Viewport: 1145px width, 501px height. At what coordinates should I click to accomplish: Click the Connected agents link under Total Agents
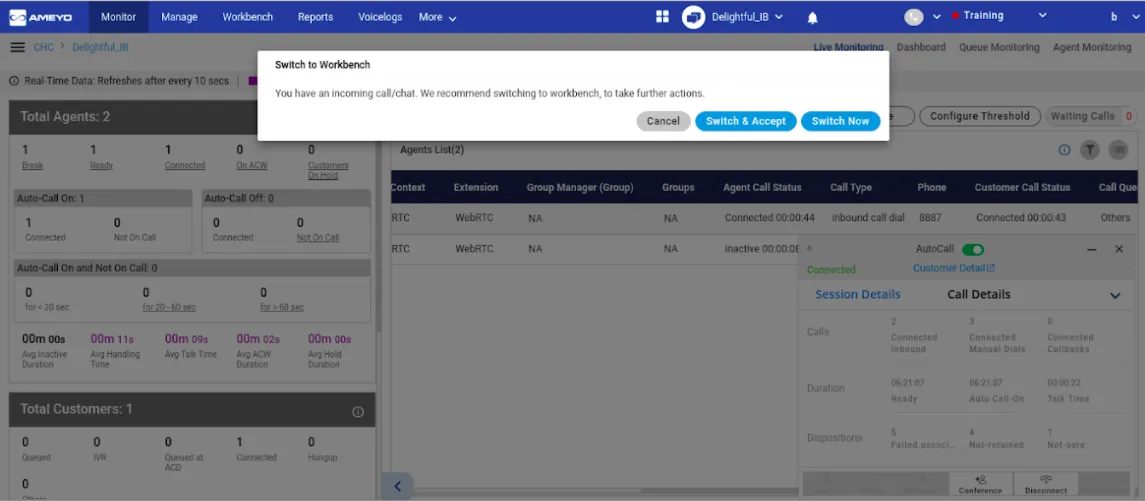(x=185, y=165)
